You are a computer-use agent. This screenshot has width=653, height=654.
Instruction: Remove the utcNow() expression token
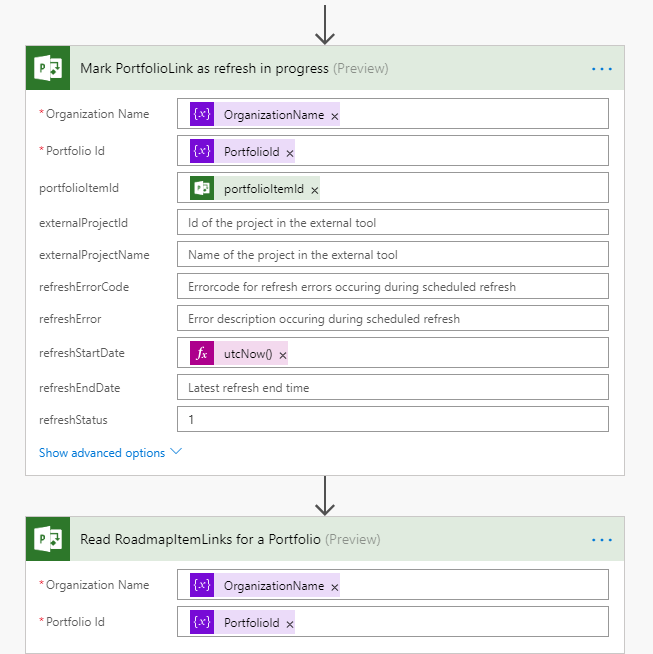pos(283,354)
